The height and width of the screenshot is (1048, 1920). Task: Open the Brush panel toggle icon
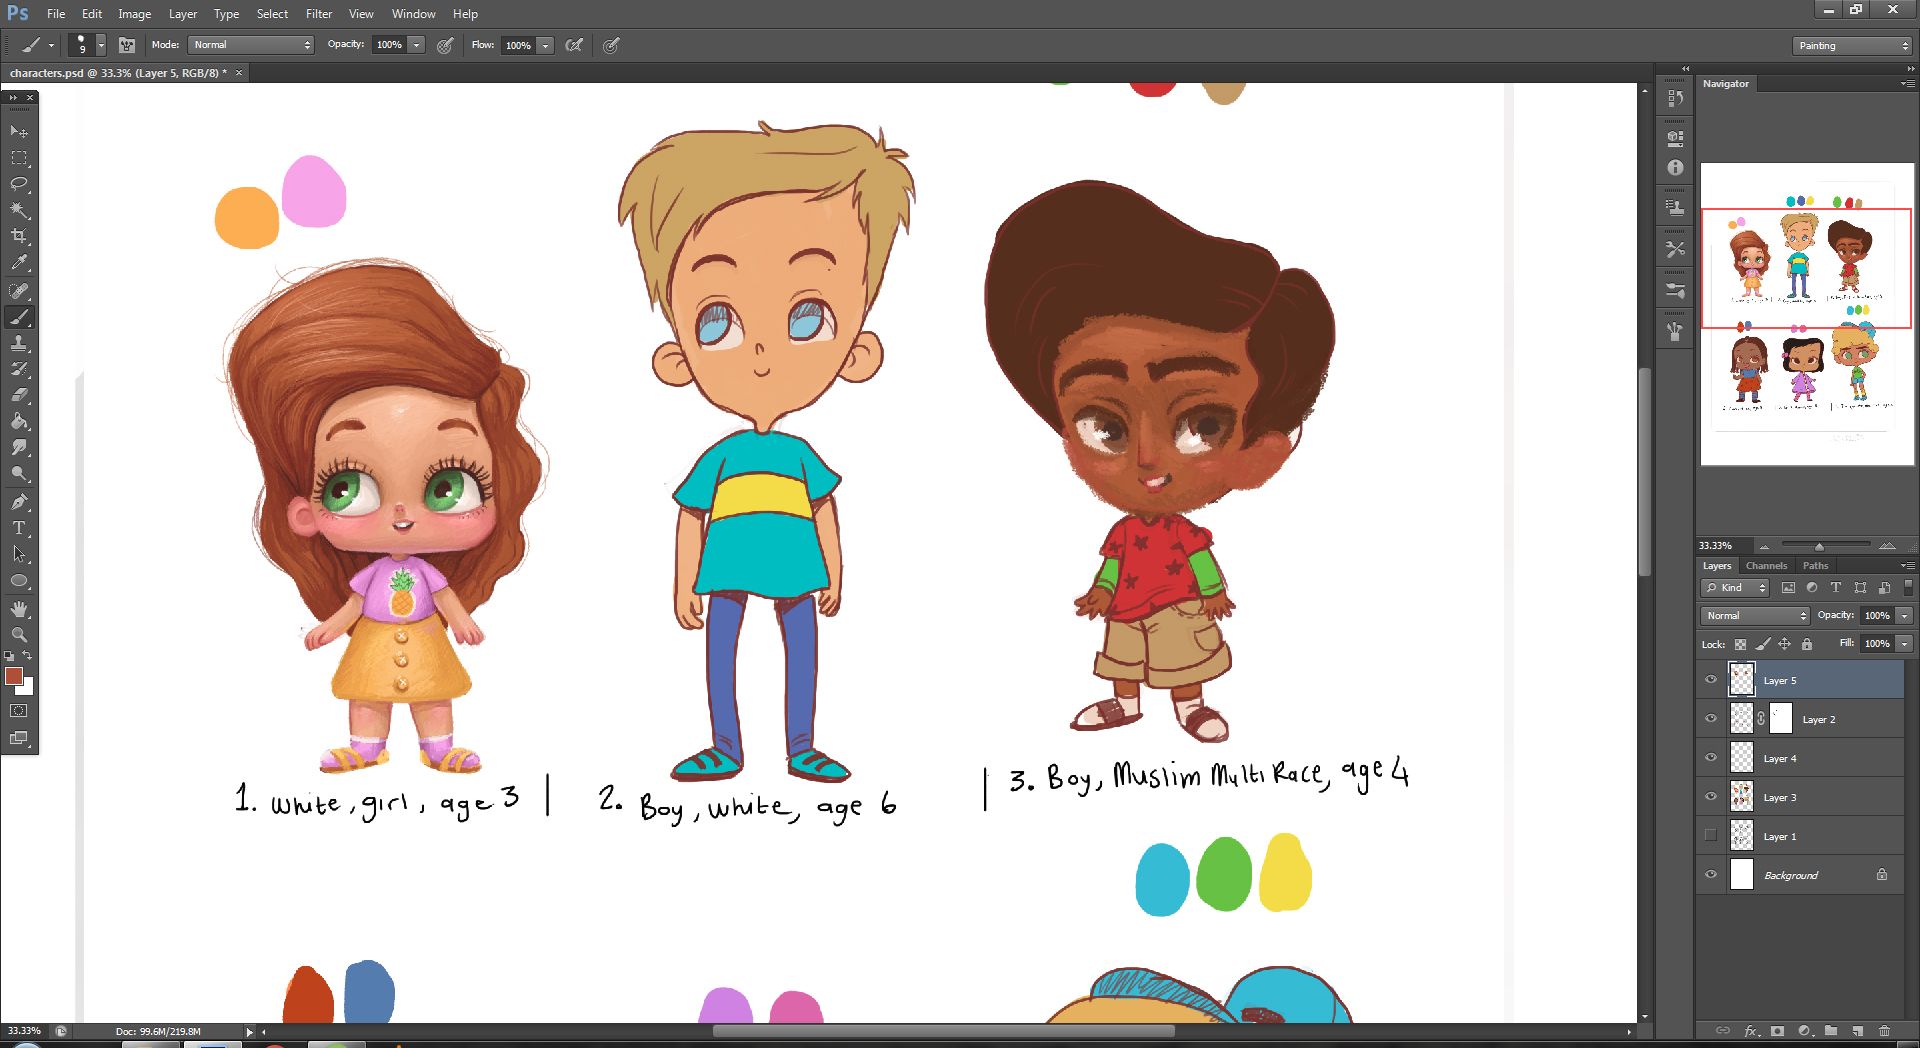tap(127, 45)
